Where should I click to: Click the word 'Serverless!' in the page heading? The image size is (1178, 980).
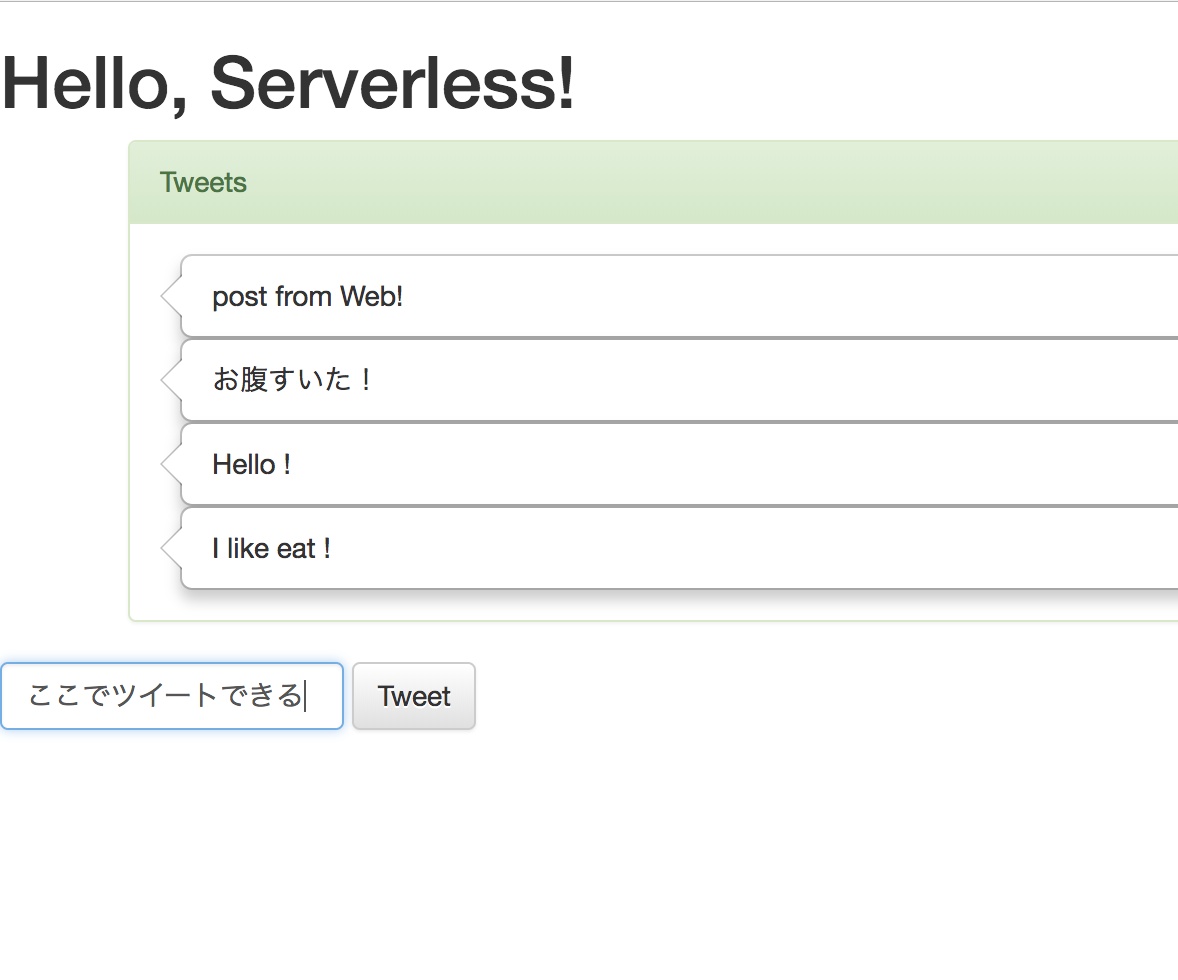[x=392, y=83]
